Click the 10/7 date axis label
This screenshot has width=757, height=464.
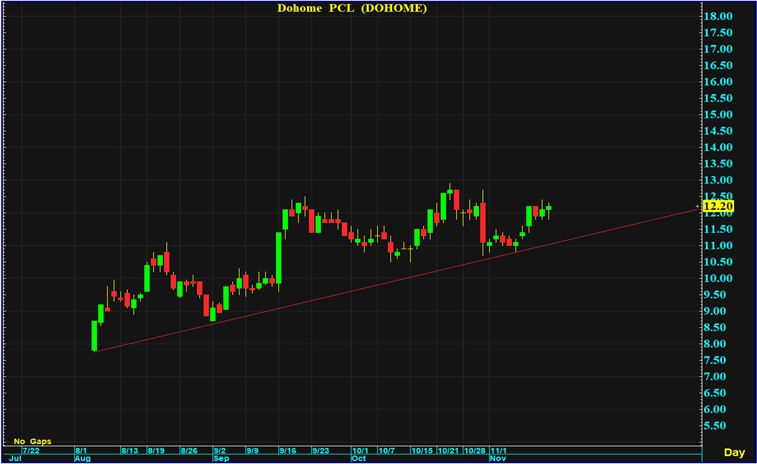(x=386, y=450)
